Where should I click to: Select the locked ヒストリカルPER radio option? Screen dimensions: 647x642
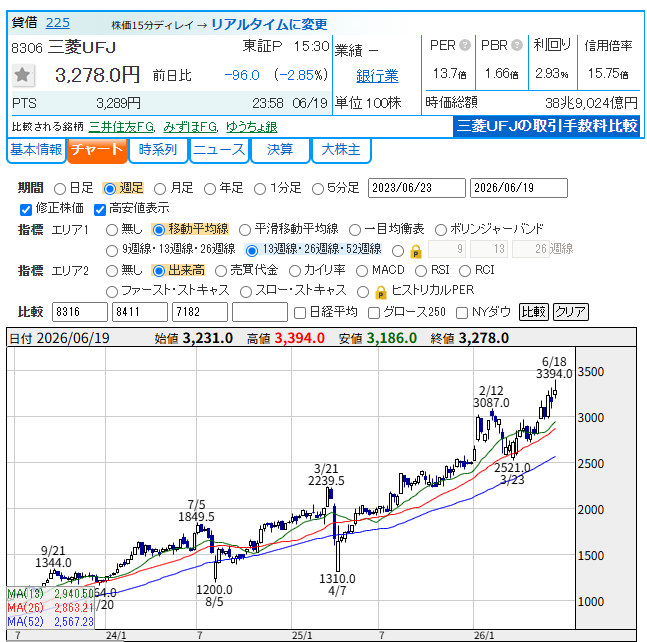point(363,292)
